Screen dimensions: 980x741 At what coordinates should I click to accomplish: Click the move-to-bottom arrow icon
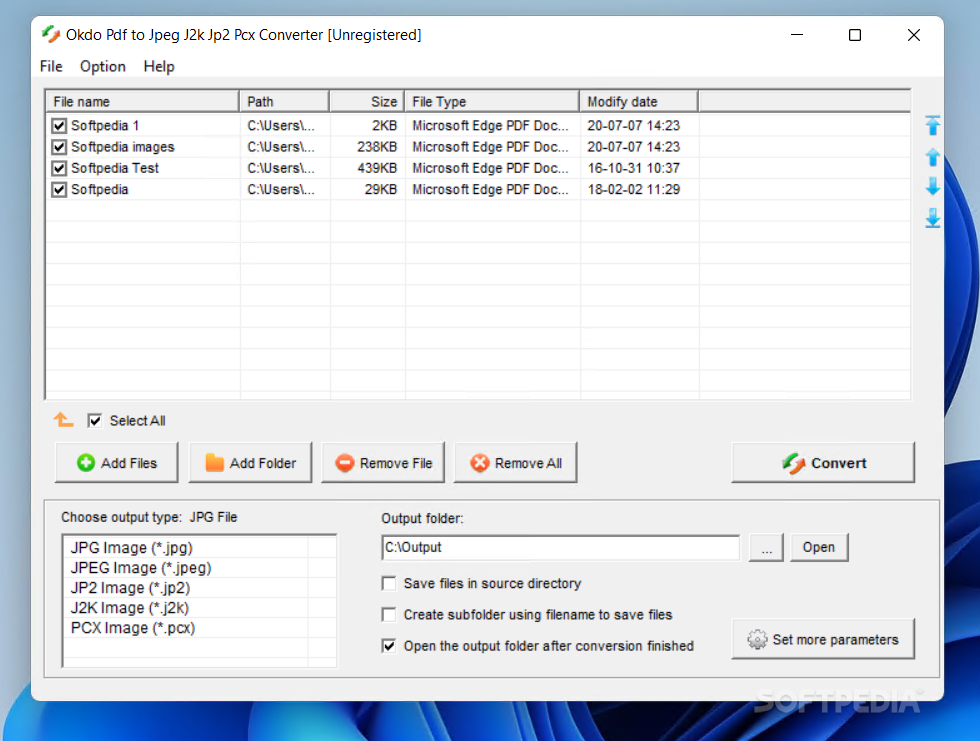932,218
